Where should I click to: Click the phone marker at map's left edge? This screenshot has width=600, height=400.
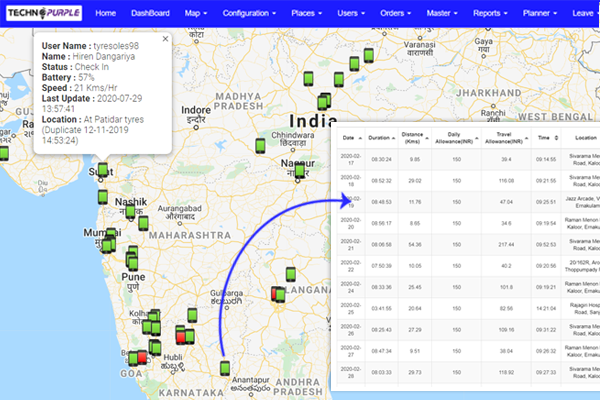4,153
